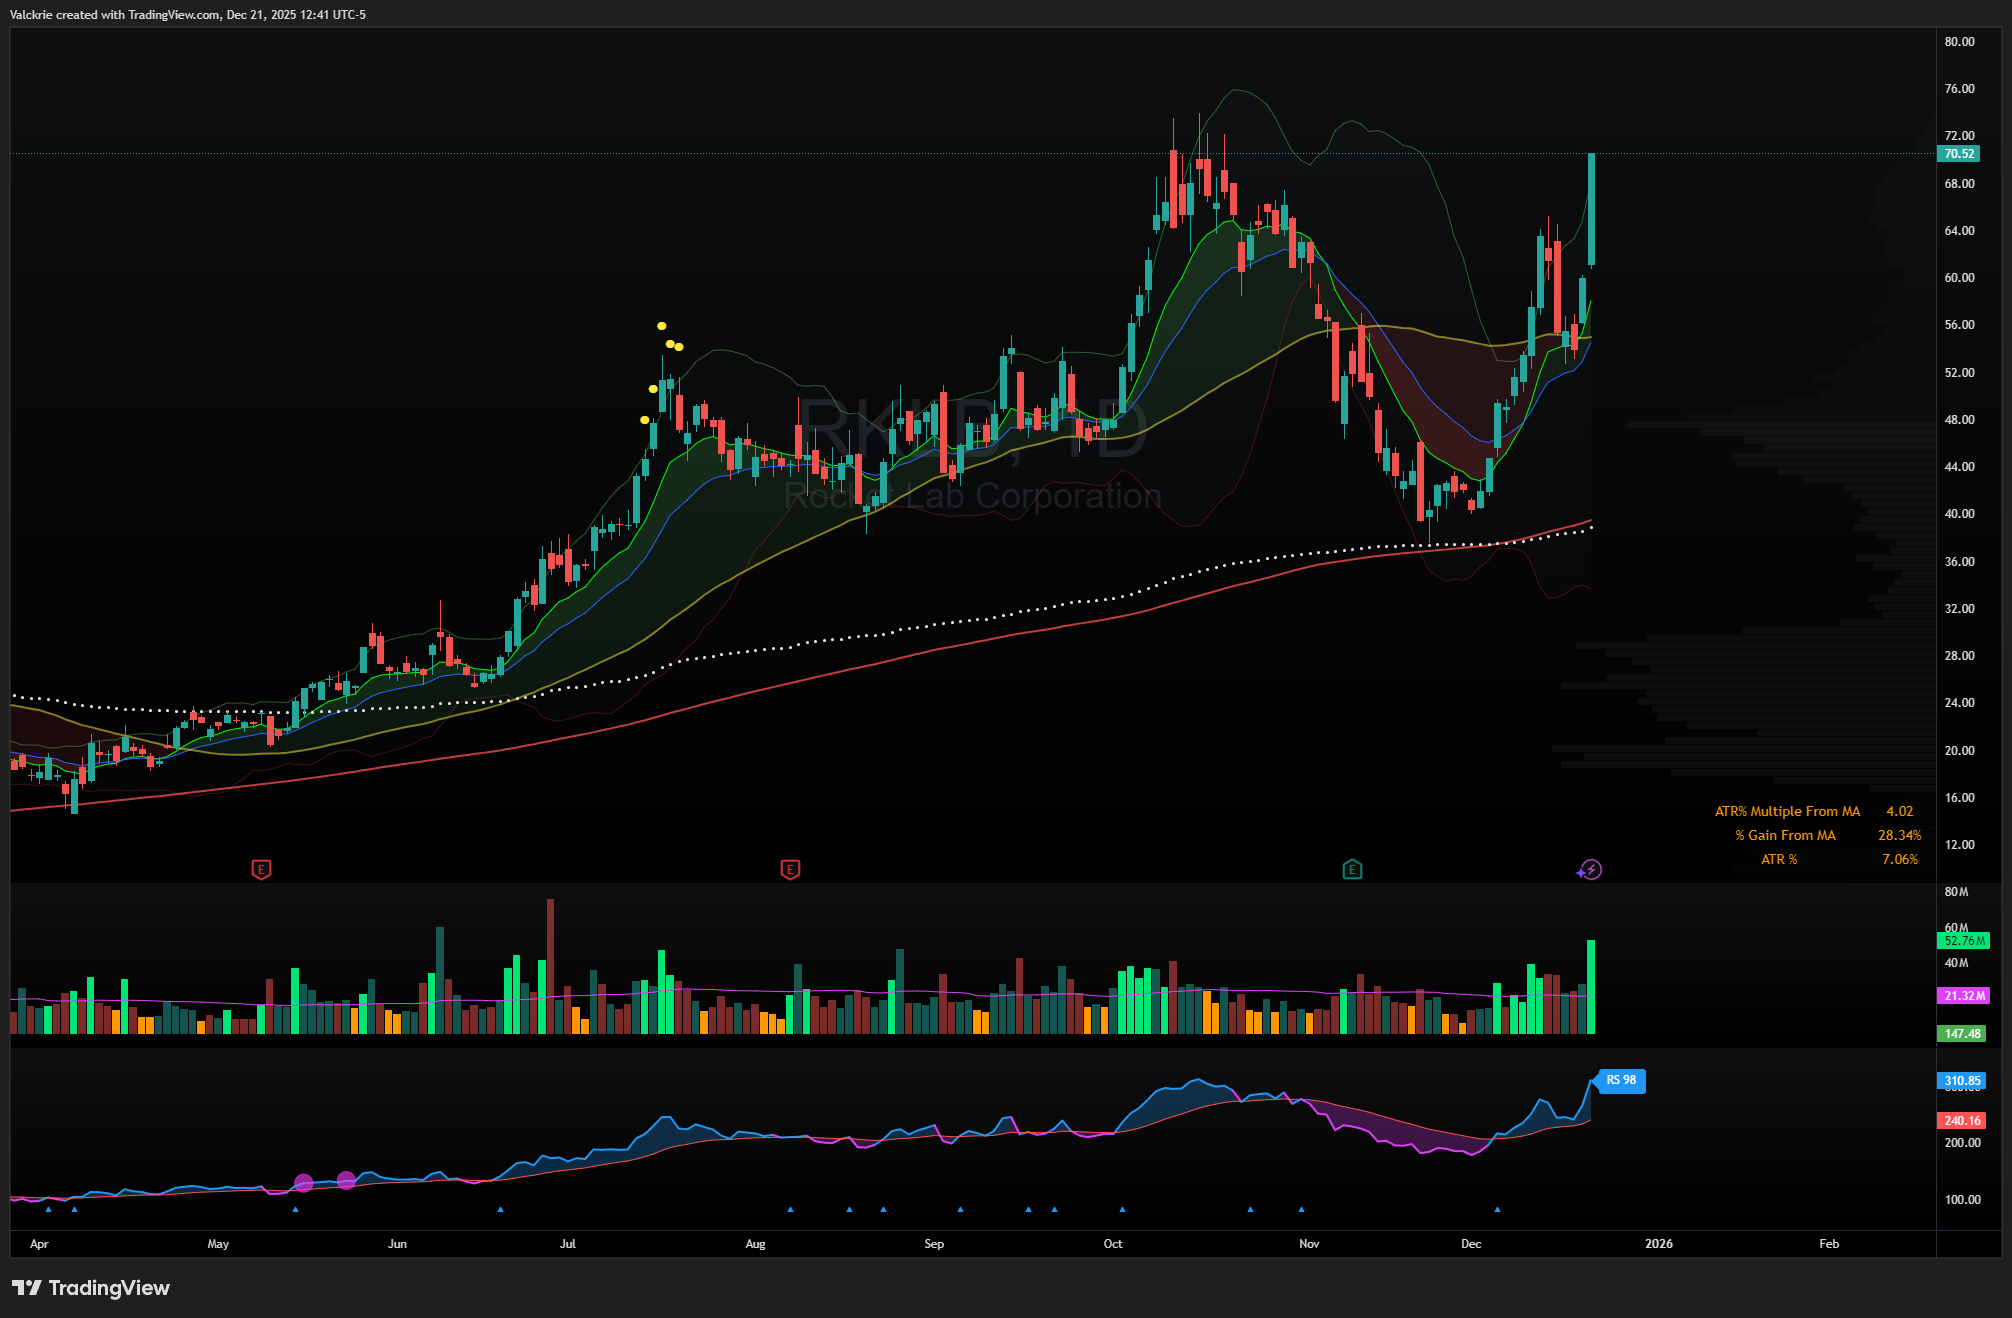
Task: Select the RS 98 label tag
Action: [x=1621, y=1080]
